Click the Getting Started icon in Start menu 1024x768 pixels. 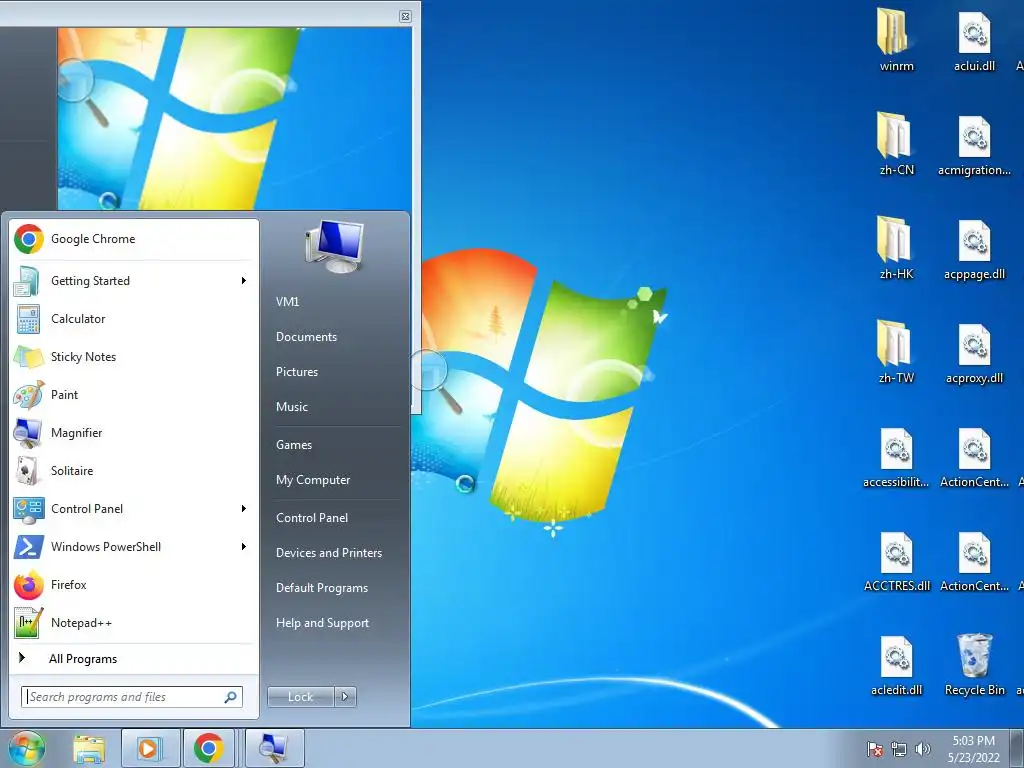coord(28,281)
